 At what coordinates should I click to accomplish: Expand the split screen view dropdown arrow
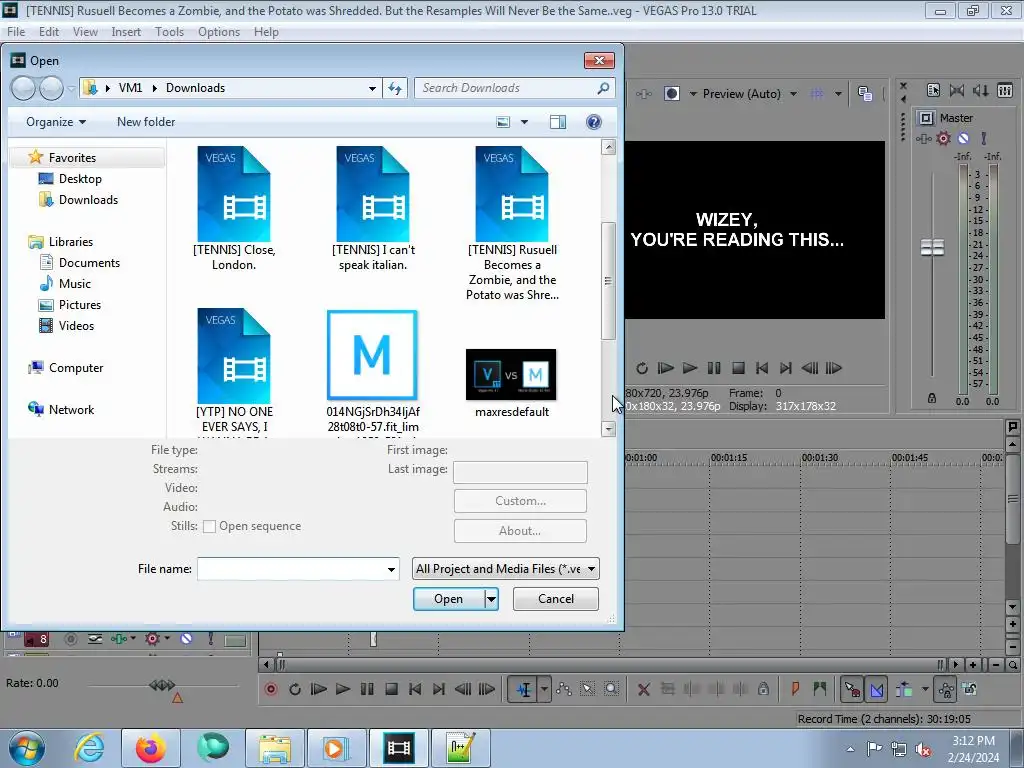coord(693,94)
